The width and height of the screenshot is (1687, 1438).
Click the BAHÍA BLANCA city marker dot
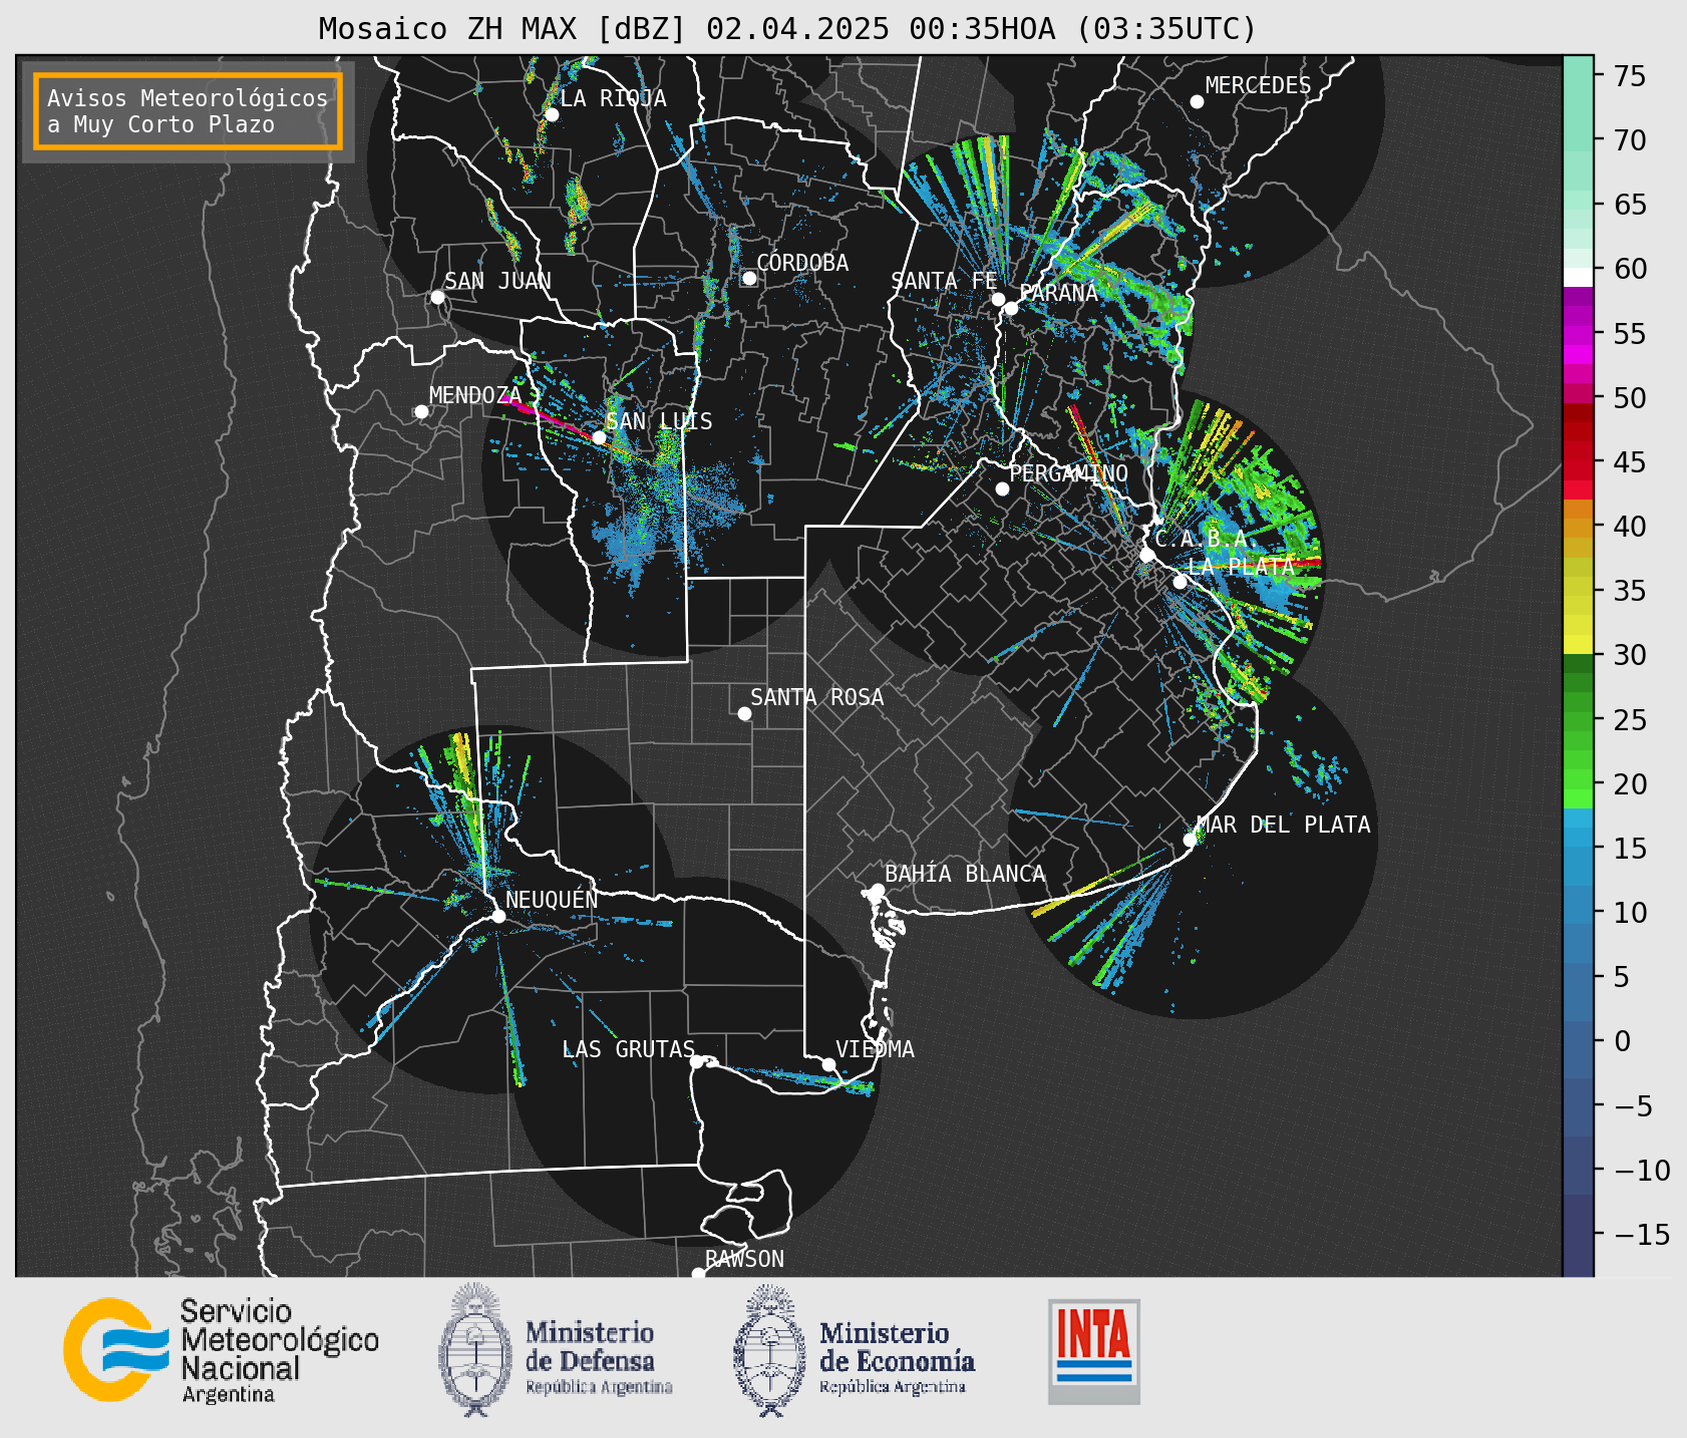pos(877,890)
